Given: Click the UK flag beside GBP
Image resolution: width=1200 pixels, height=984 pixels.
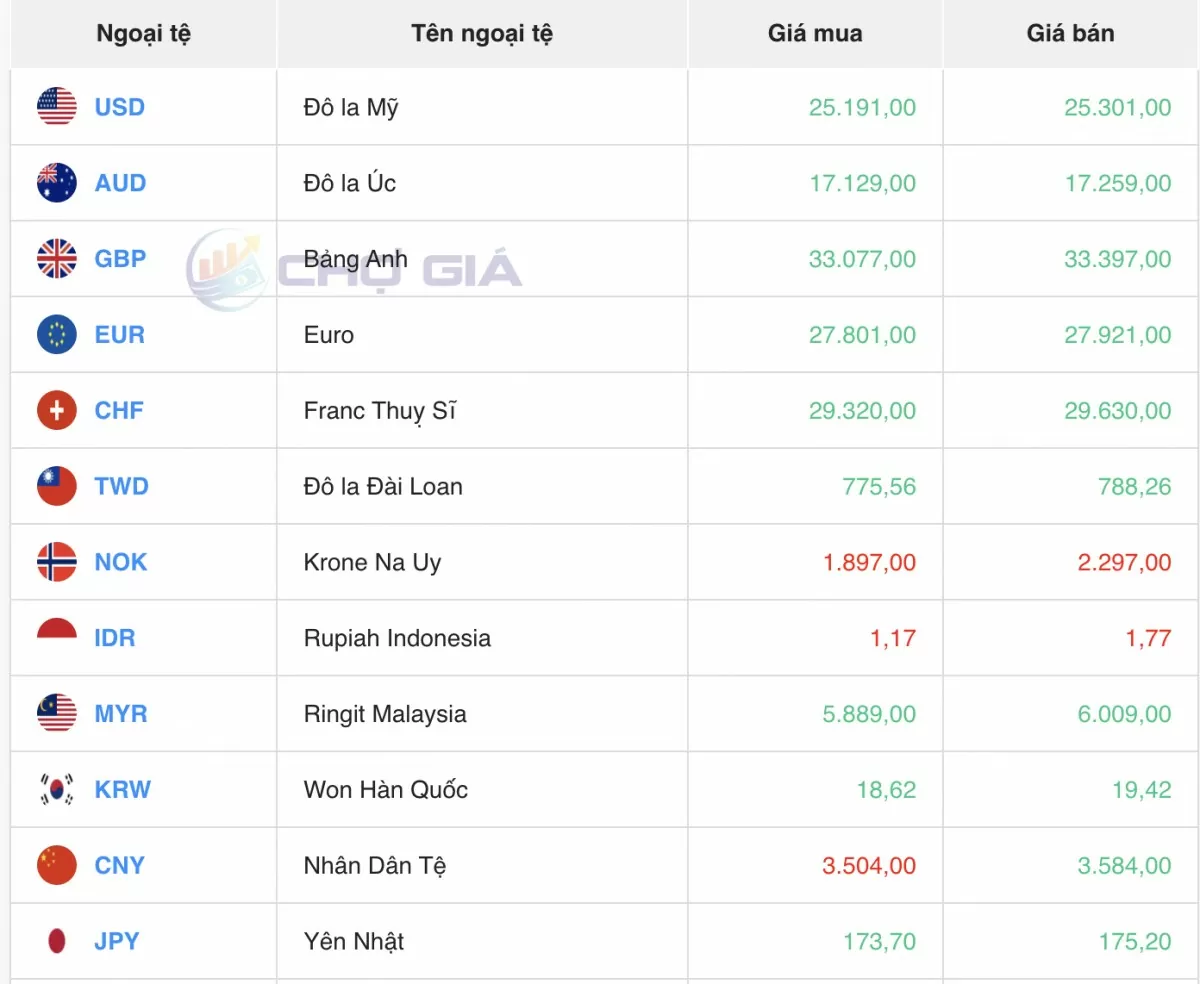Looking at the screenshot, I should pyautogui.click(x=57, y=258).
